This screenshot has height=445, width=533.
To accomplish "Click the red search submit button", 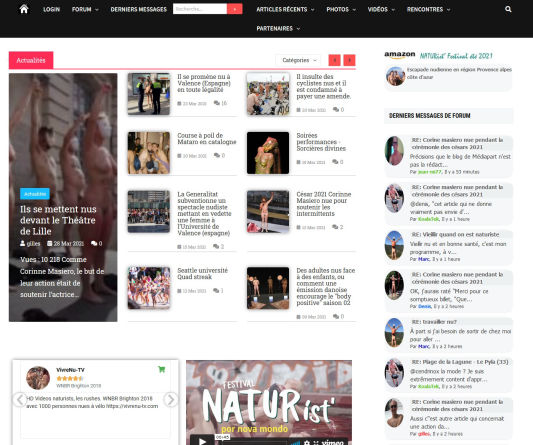I will (x=235, y=9).
